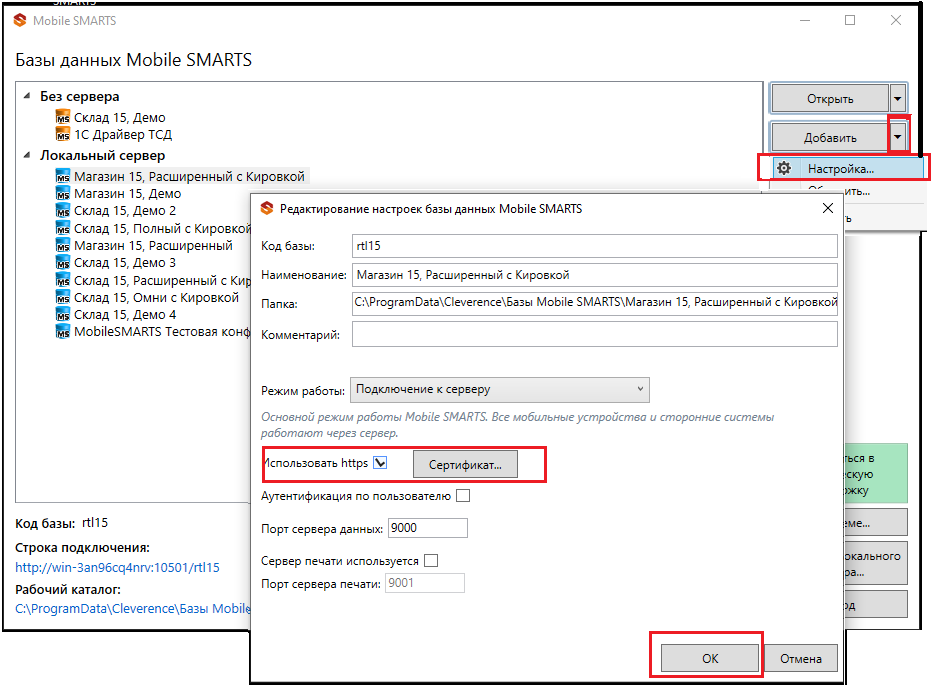The image size is (935, 692).
Task: Click the Сертификат... button
Action: click(465, 465)
